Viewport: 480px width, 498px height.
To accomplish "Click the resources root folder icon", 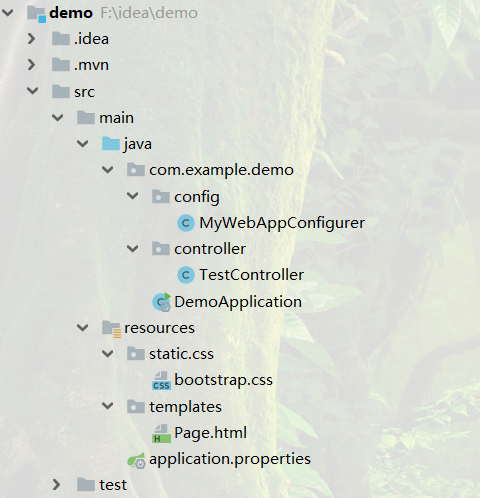I will pyautogui.click(x=111, y=329).
